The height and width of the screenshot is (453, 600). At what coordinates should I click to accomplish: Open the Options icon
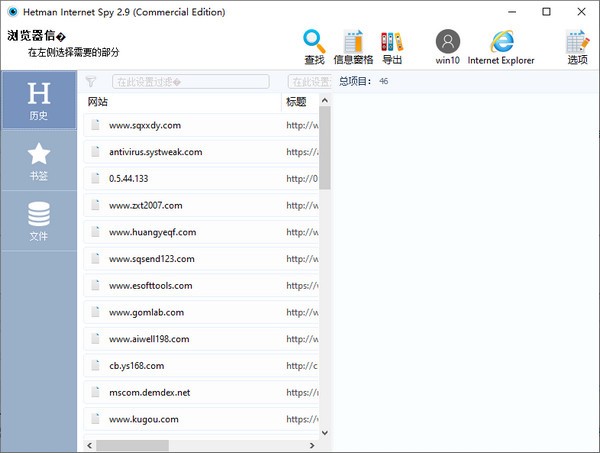pyautogui.click(x=577, y=41)
